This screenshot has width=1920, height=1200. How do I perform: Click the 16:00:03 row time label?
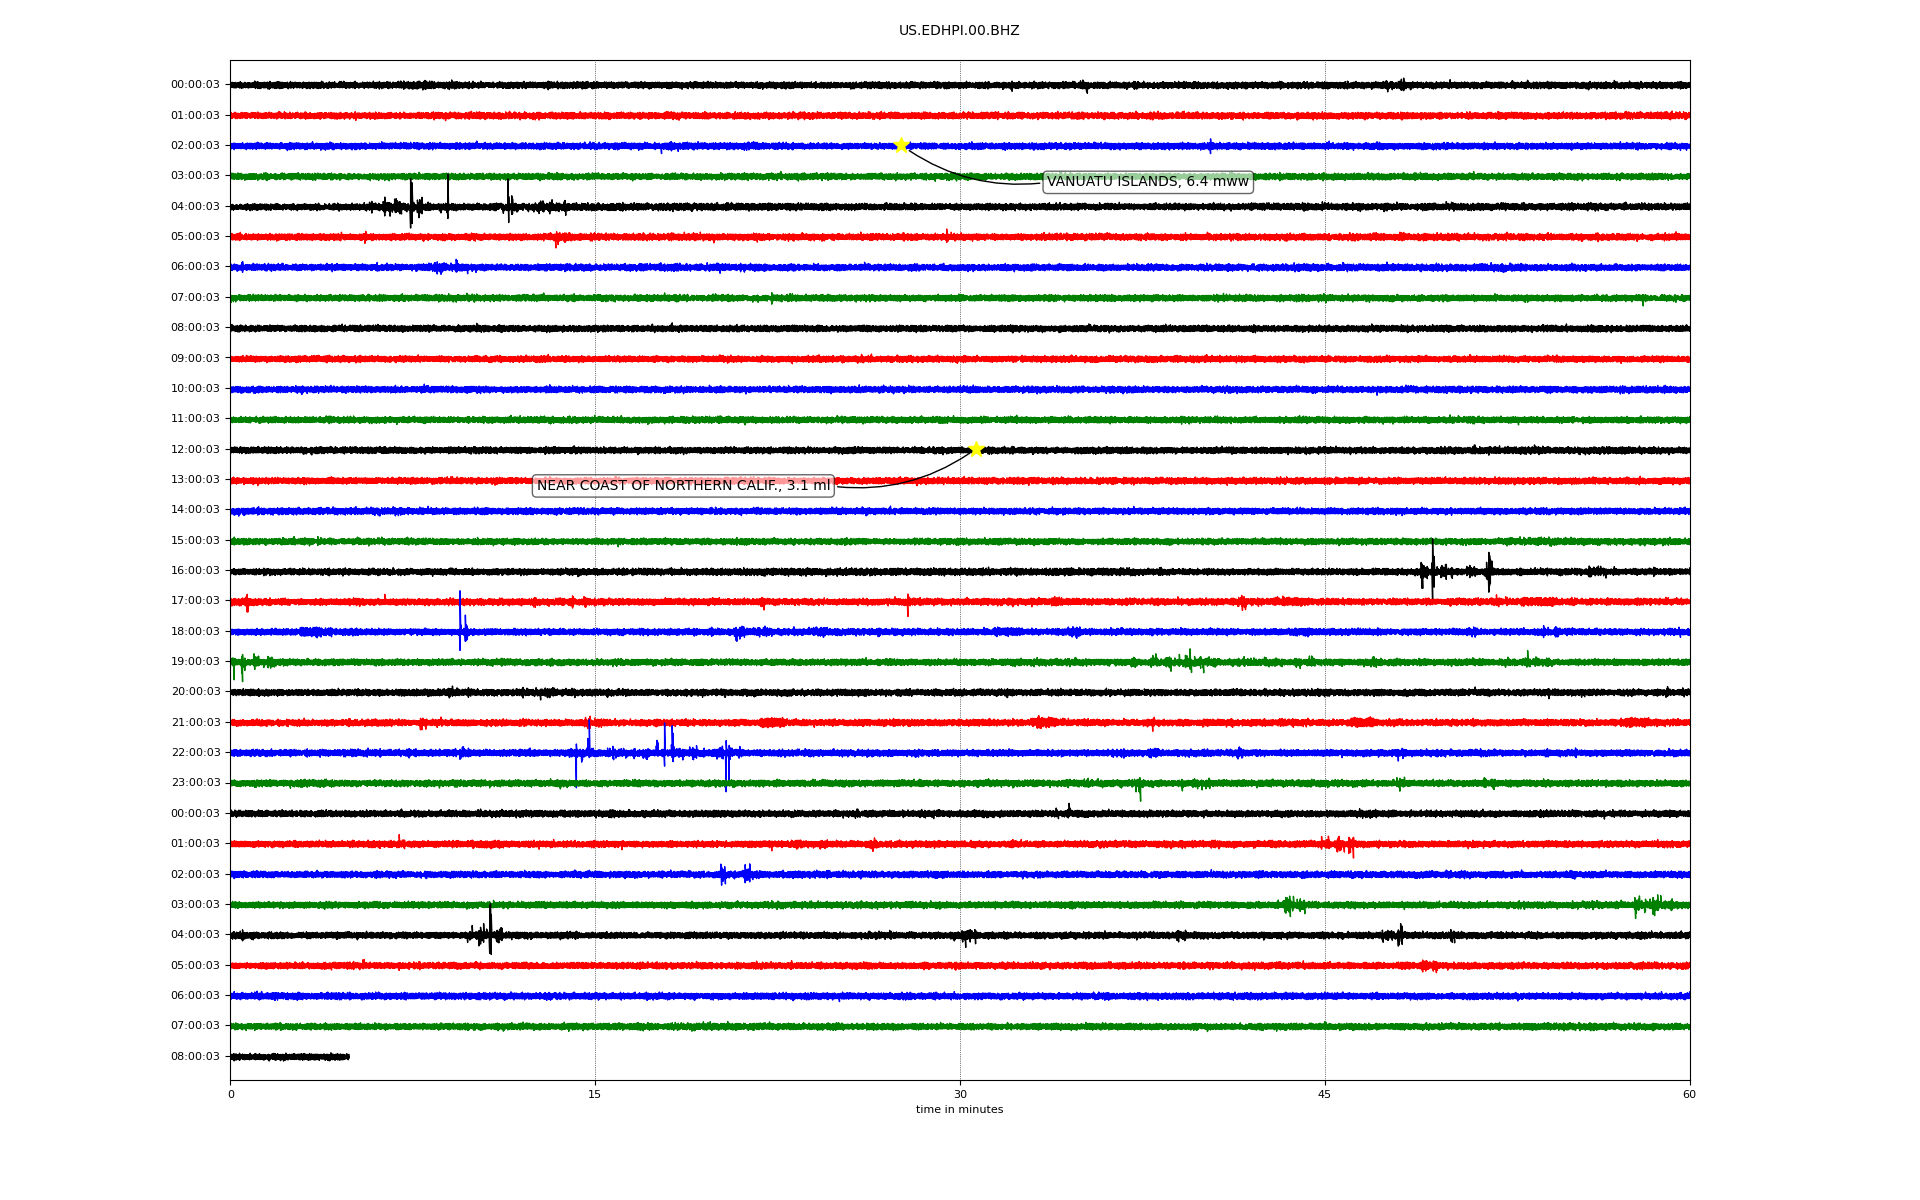[195, 571]
